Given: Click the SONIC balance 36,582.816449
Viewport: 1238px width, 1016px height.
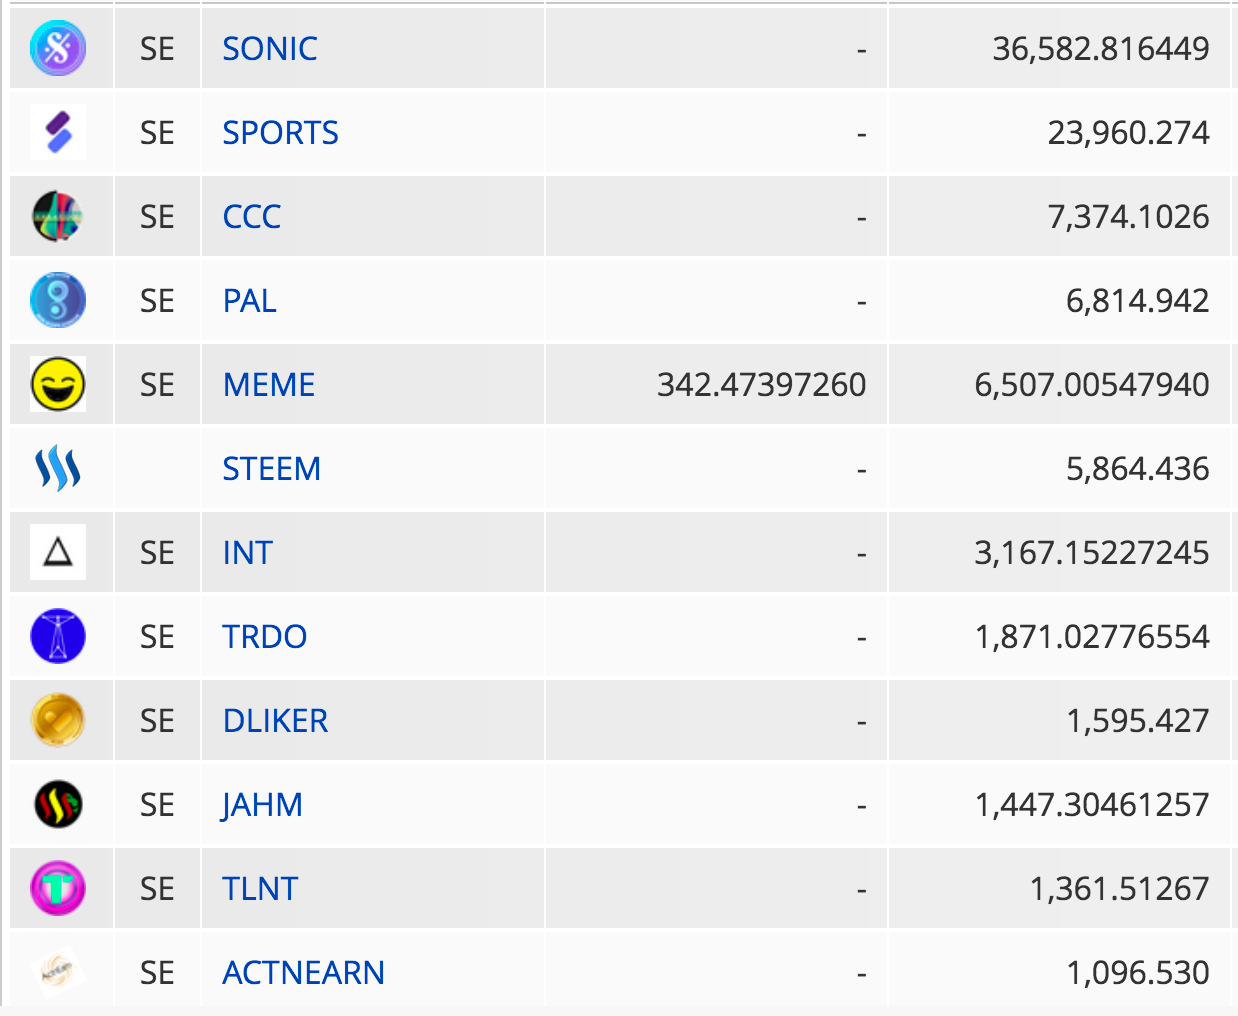Looking at the screenshot, I should (1101, 48).
